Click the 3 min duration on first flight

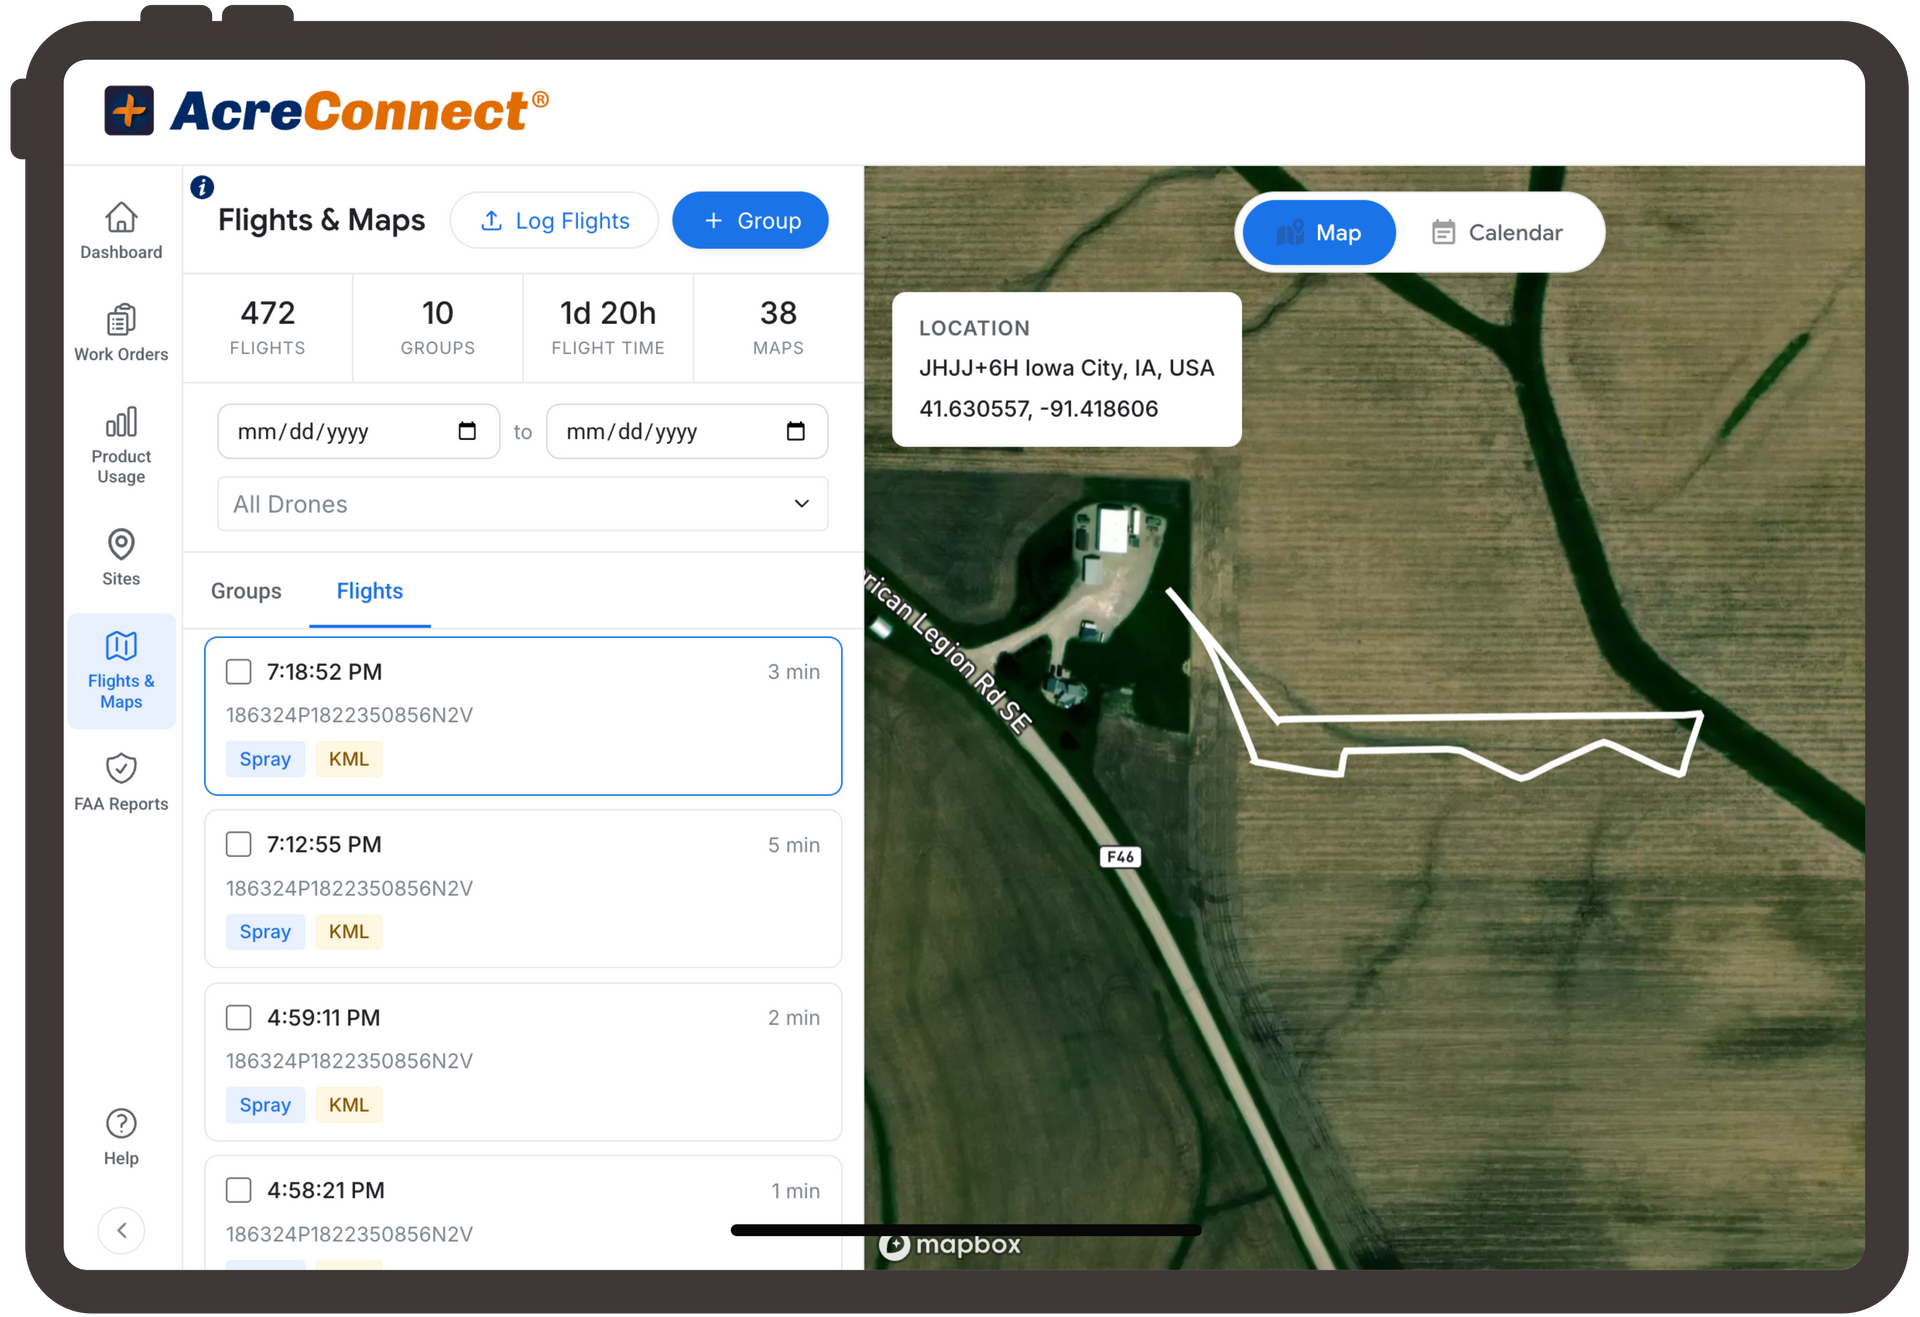794,672
